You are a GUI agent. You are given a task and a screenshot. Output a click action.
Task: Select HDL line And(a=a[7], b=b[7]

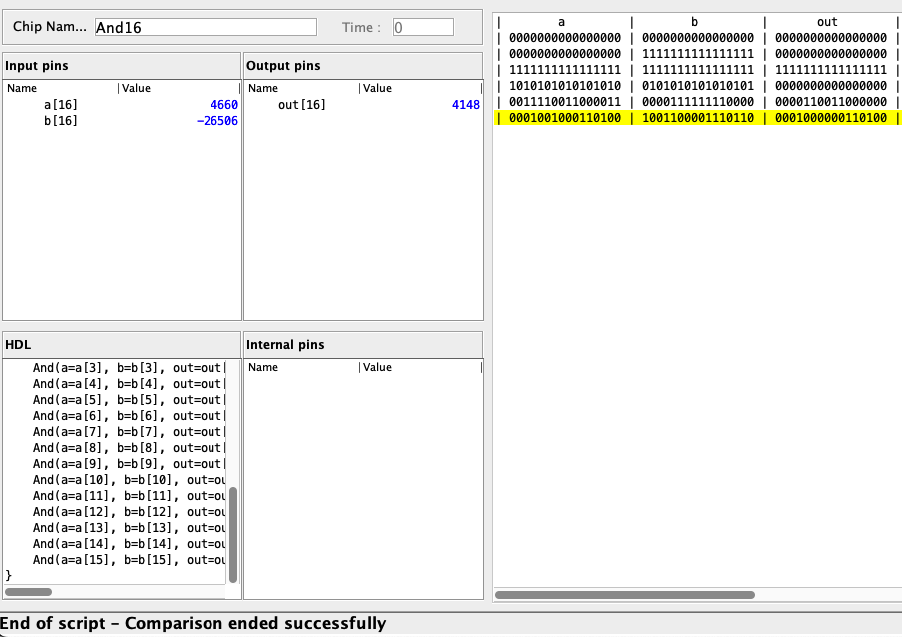(128, 432)
